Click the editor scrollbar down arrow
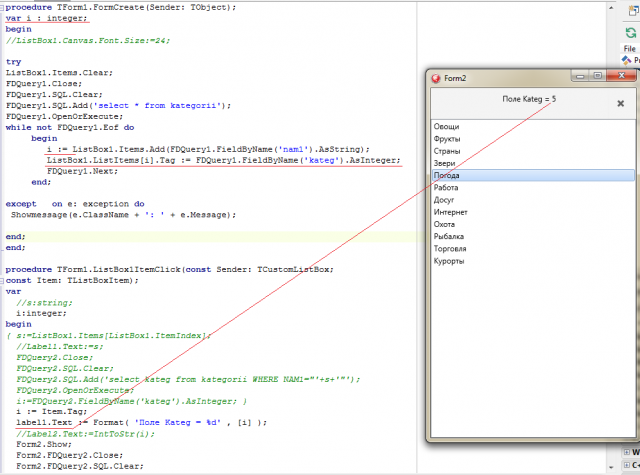Viewport: 640px width, 475px height. pyautogui.click(x=611, y=467)
